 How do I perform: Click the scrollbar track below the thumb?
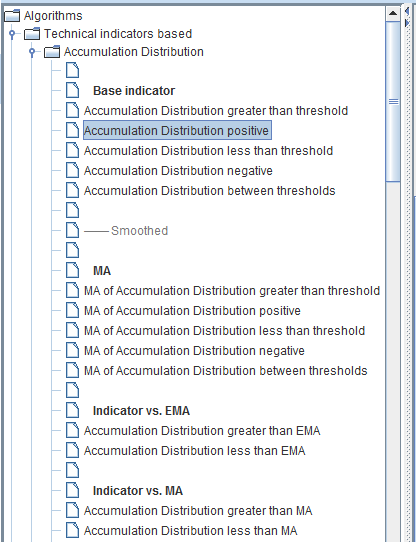[393, 361]
